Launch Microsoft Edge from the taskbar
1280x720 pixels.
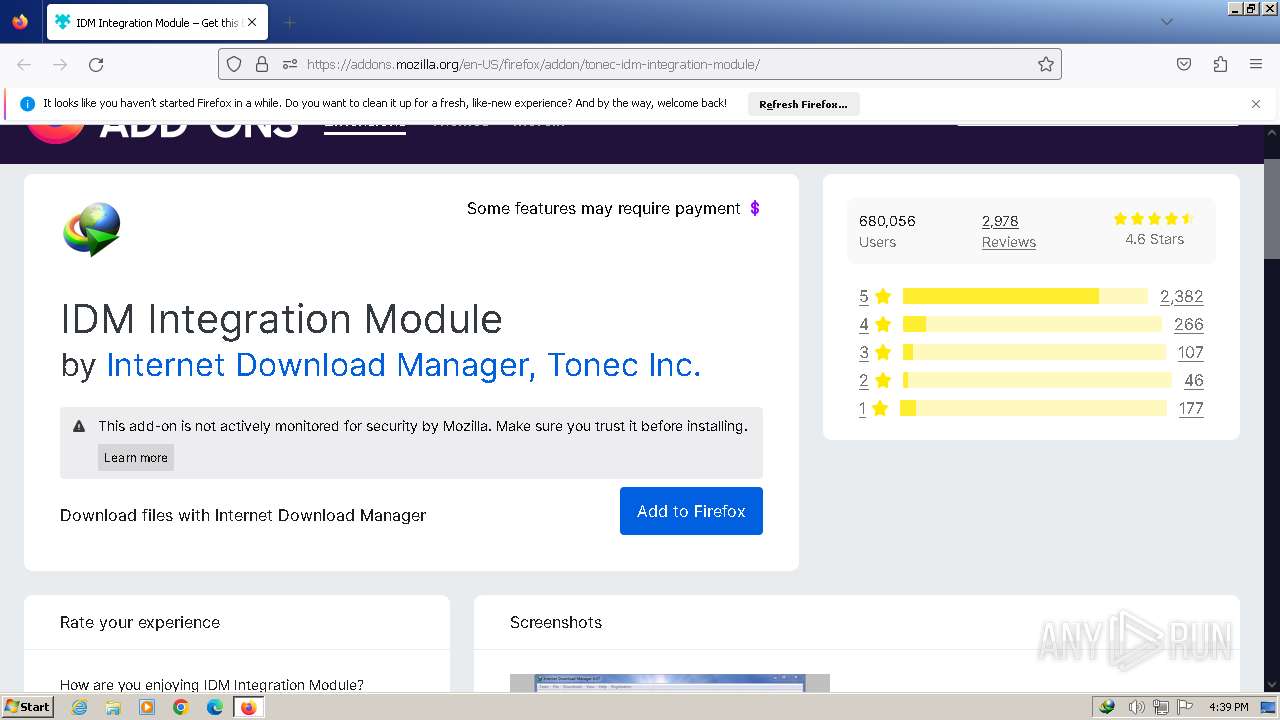[x=215, y=707]
